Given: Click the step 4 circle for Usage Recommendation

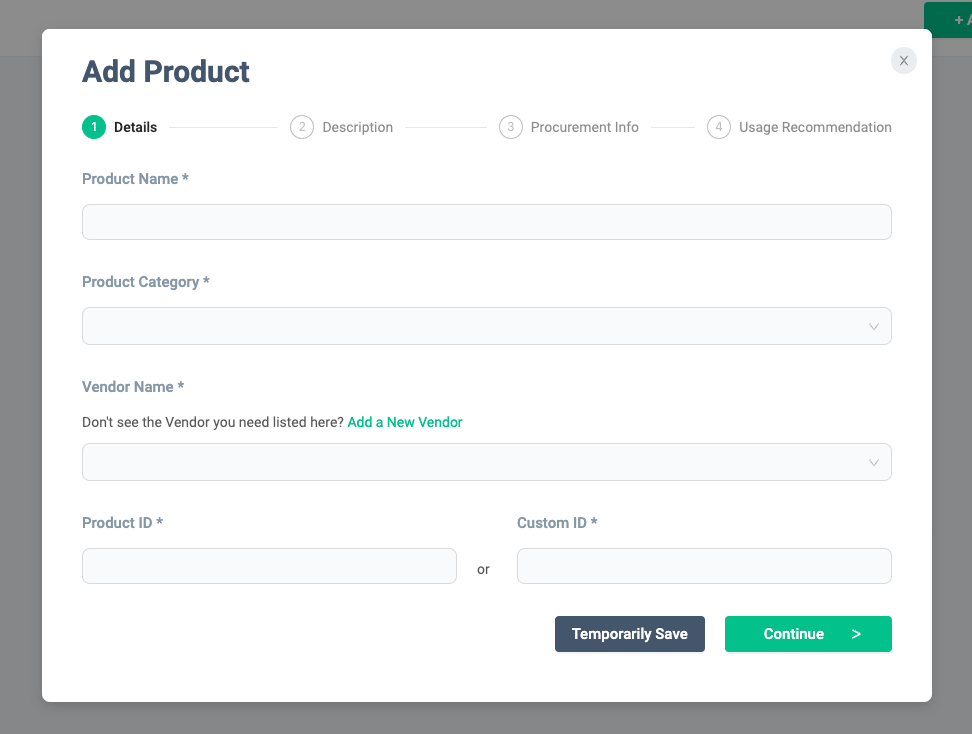Looking at the screenshot, I should [x=719, y=127].
